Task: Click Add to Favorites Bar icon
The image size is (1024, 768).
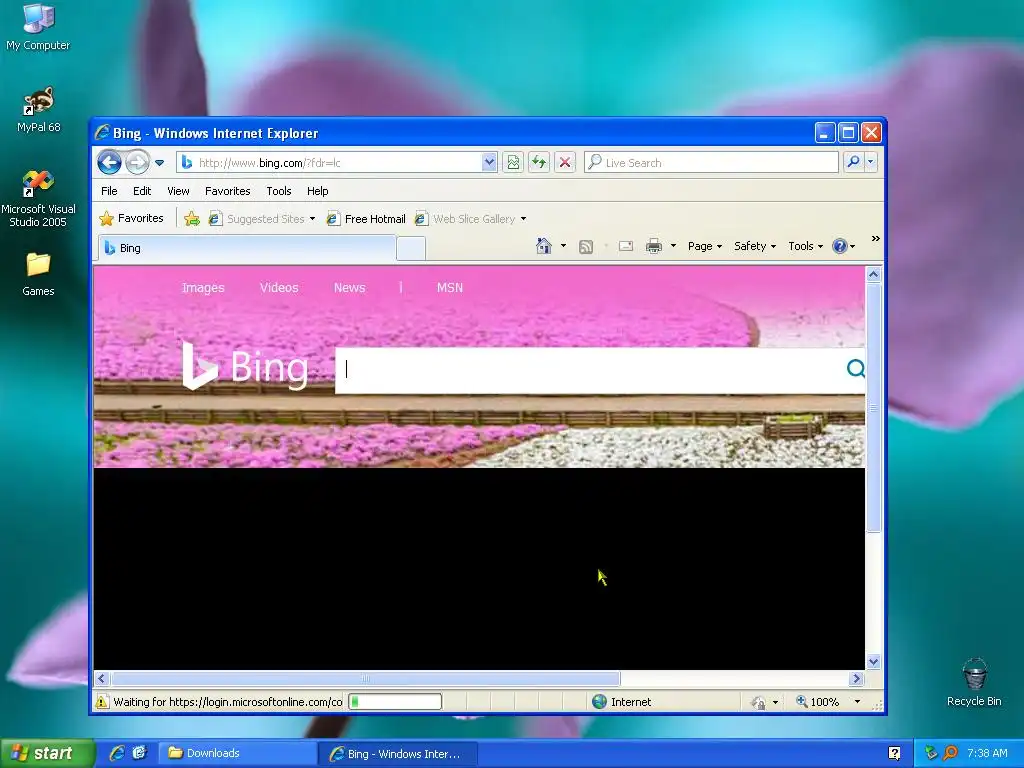Action: click(191, 219)
